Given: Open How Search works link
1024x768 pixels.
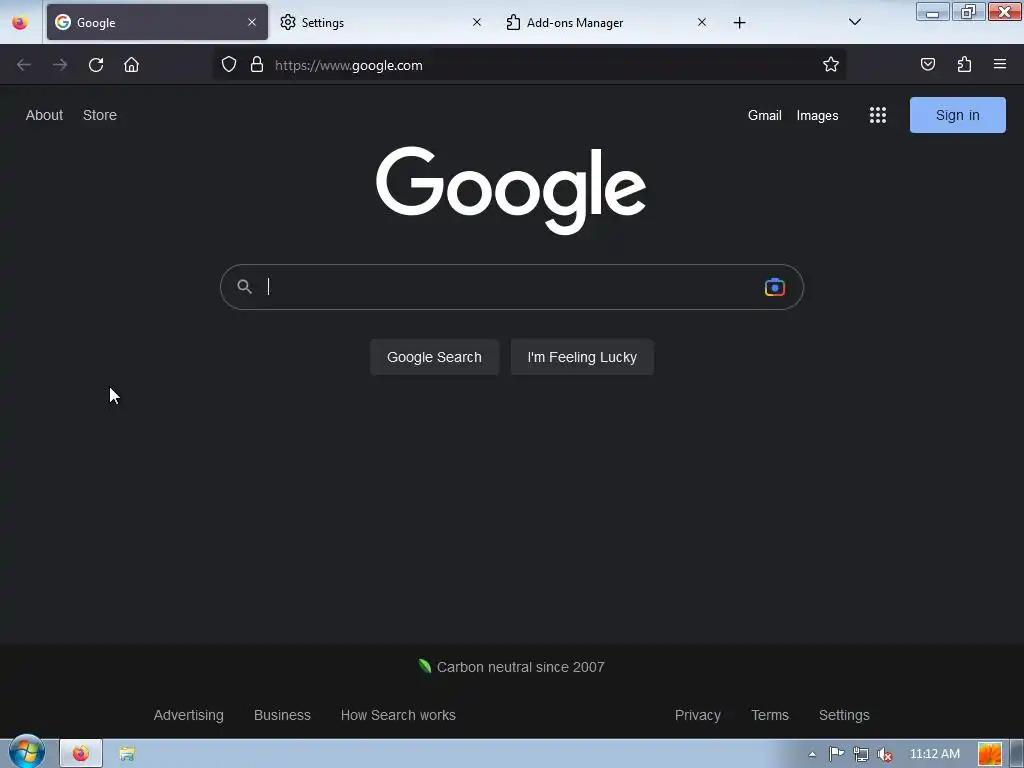Looking at the screenshot, I should [398, 715].
